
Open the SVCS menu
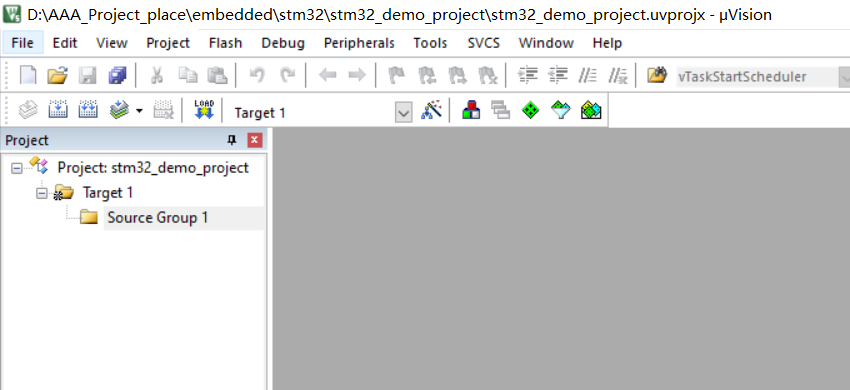(484, 43)
